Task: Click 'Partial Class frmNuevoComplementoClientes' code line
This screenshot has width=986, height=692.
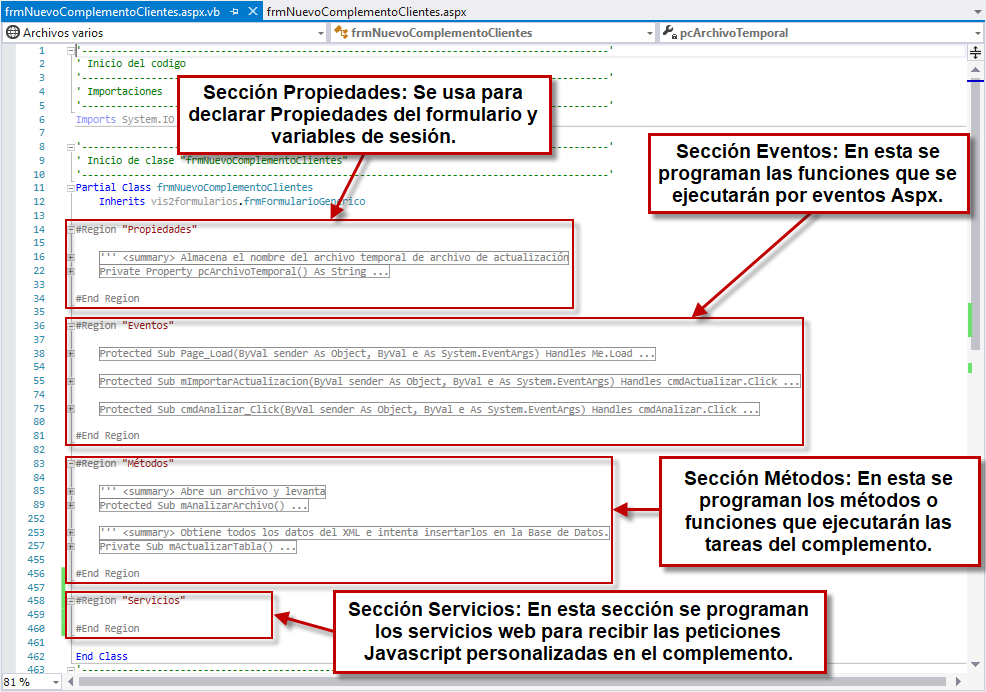Action: (x=194, y=187)
